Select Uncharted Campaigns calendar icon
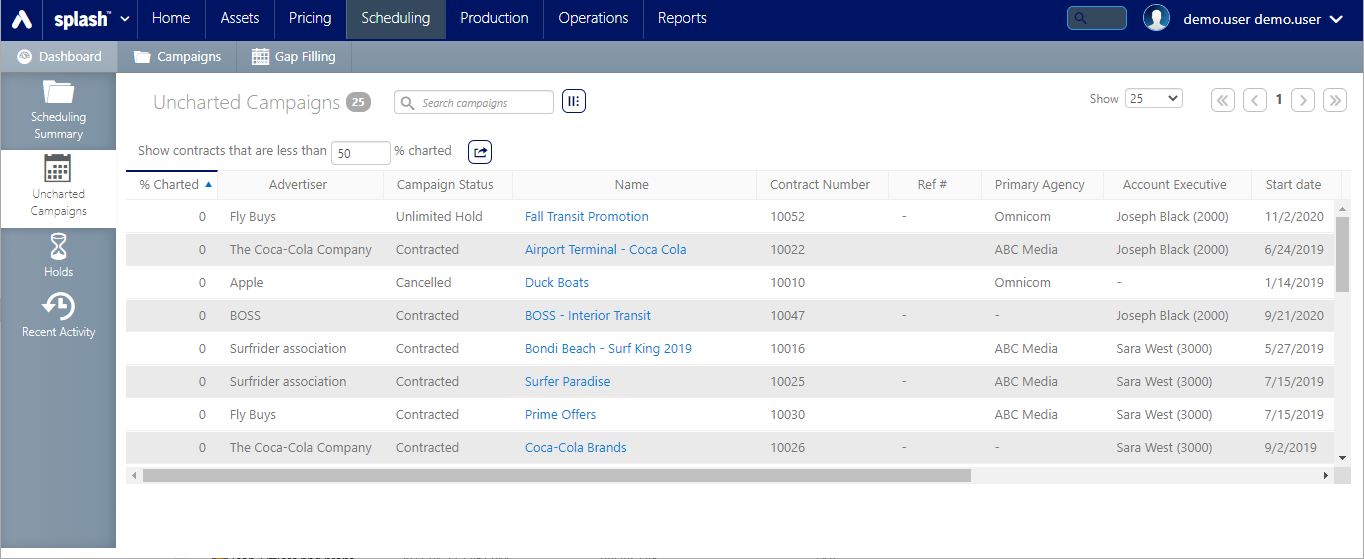 pos(58,168)
